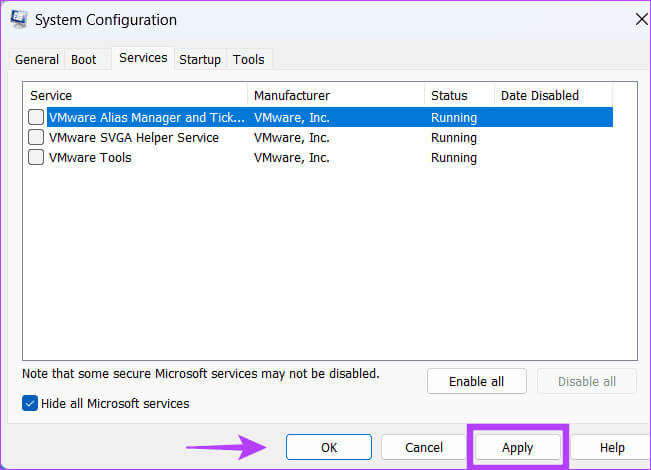Click the System Configuration title bar icon
The image size is (651, 470).
pyautogui.click(x=19, y=19)
